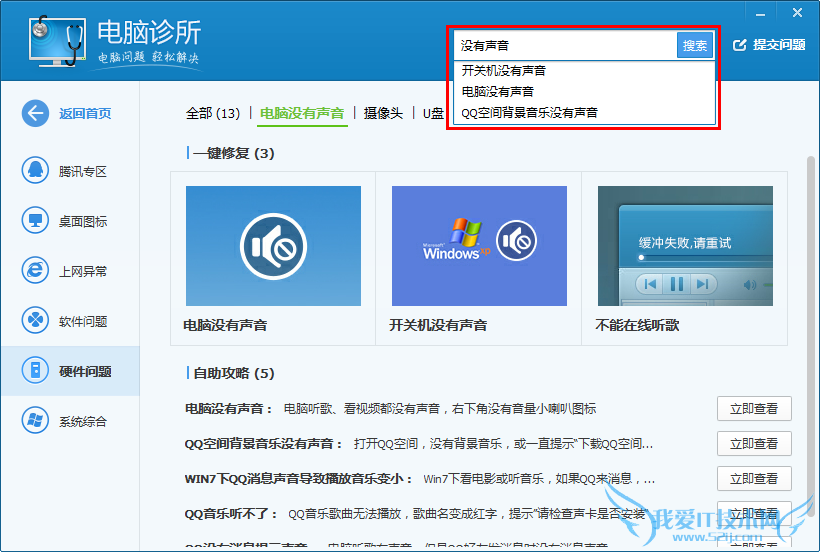This screenshot has height=552, width=820.
Task: Close the 电脑诊所 window
Action: [797, 13]
